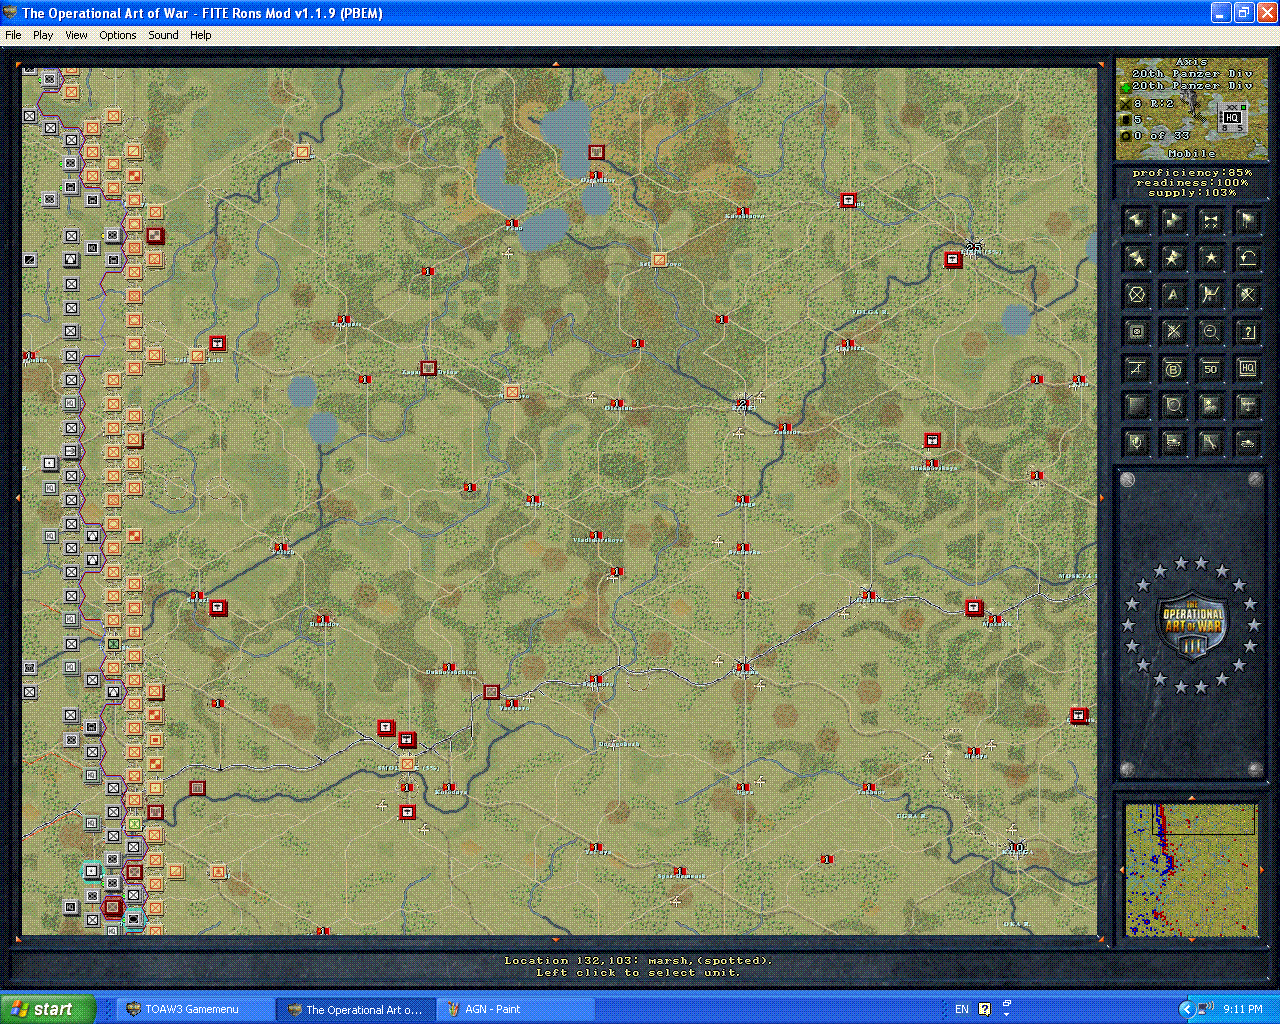This screenshot has height=1024, width=1280.
Task: Click the HQ unit counter in info panel
Action: (1232, 119)
